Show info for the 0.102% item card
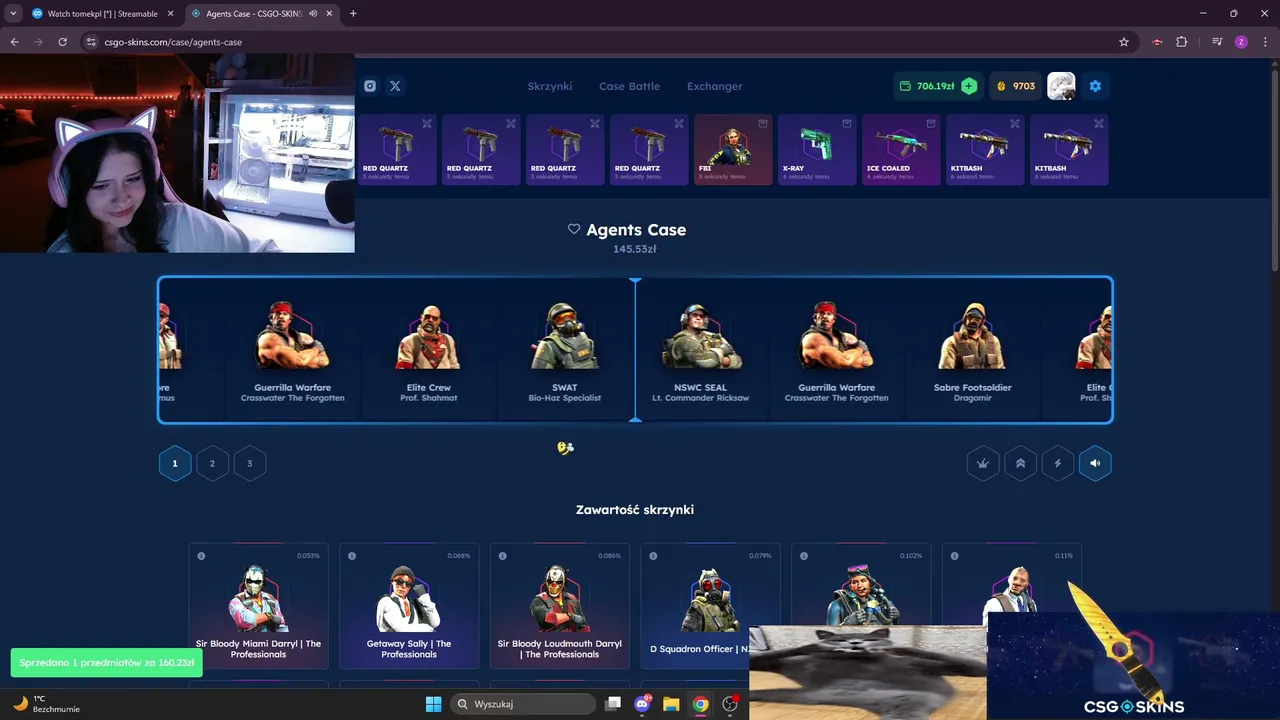 tap(804, 556)
